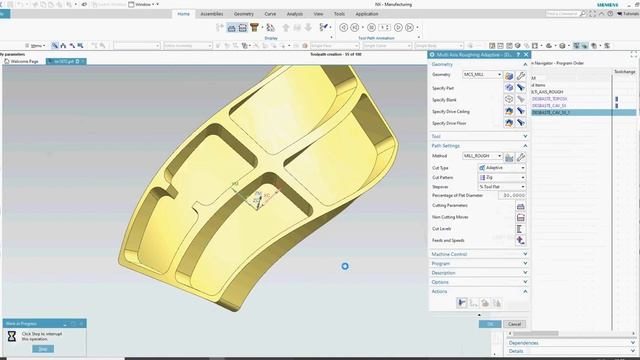Open the Stepover dropdown % Tool Flat

click(x=502, y=187)
